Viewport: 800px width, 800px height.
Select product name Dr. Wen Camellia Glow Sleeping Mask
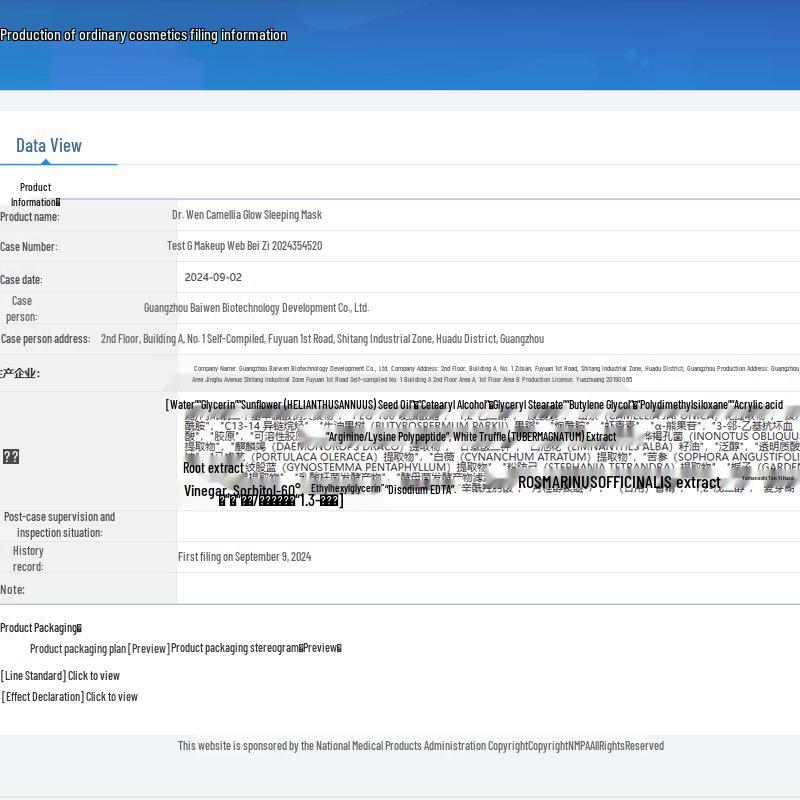pyautogui.click(x=247, y=215)
